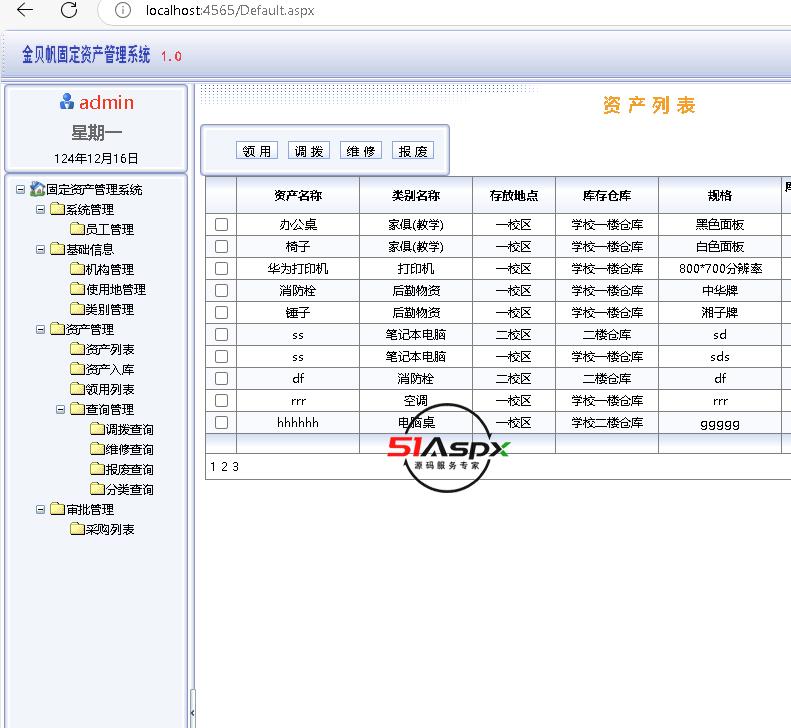
Task: Open 维修查询 in the sidebar tree
Action: point(129,449)
